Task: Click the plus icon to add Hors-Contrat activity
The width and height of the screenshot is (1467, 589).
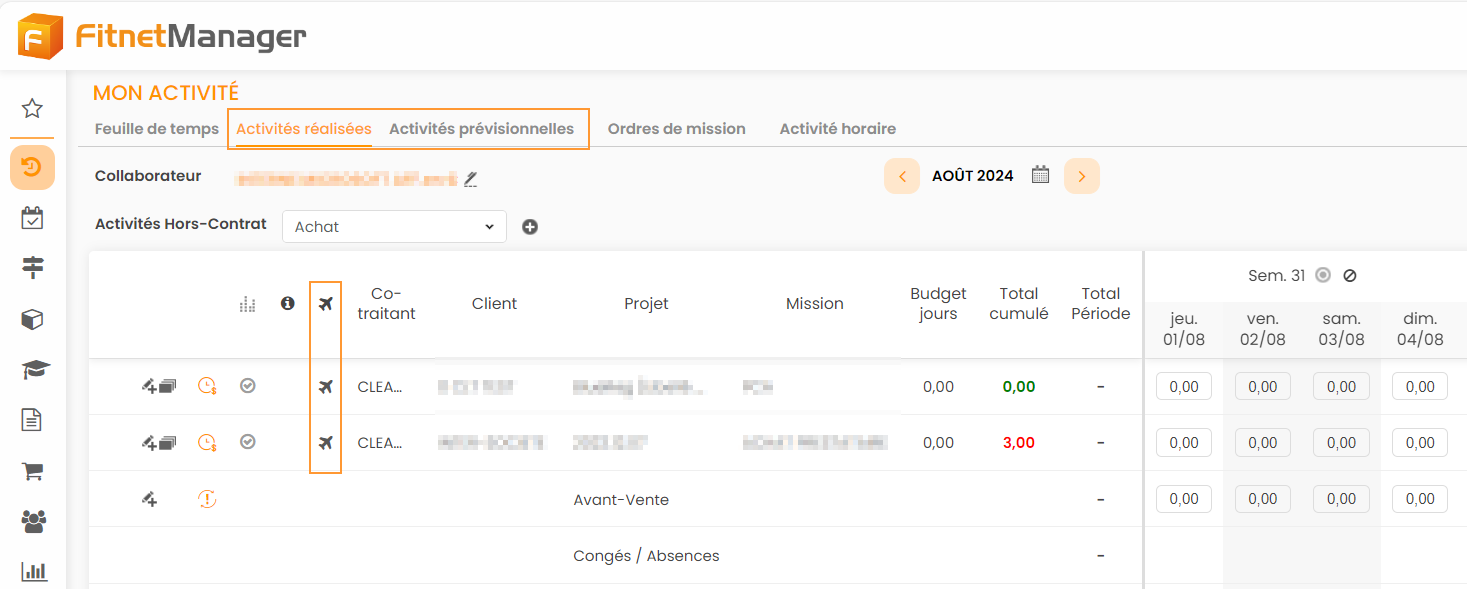Action: pos(530,227)
